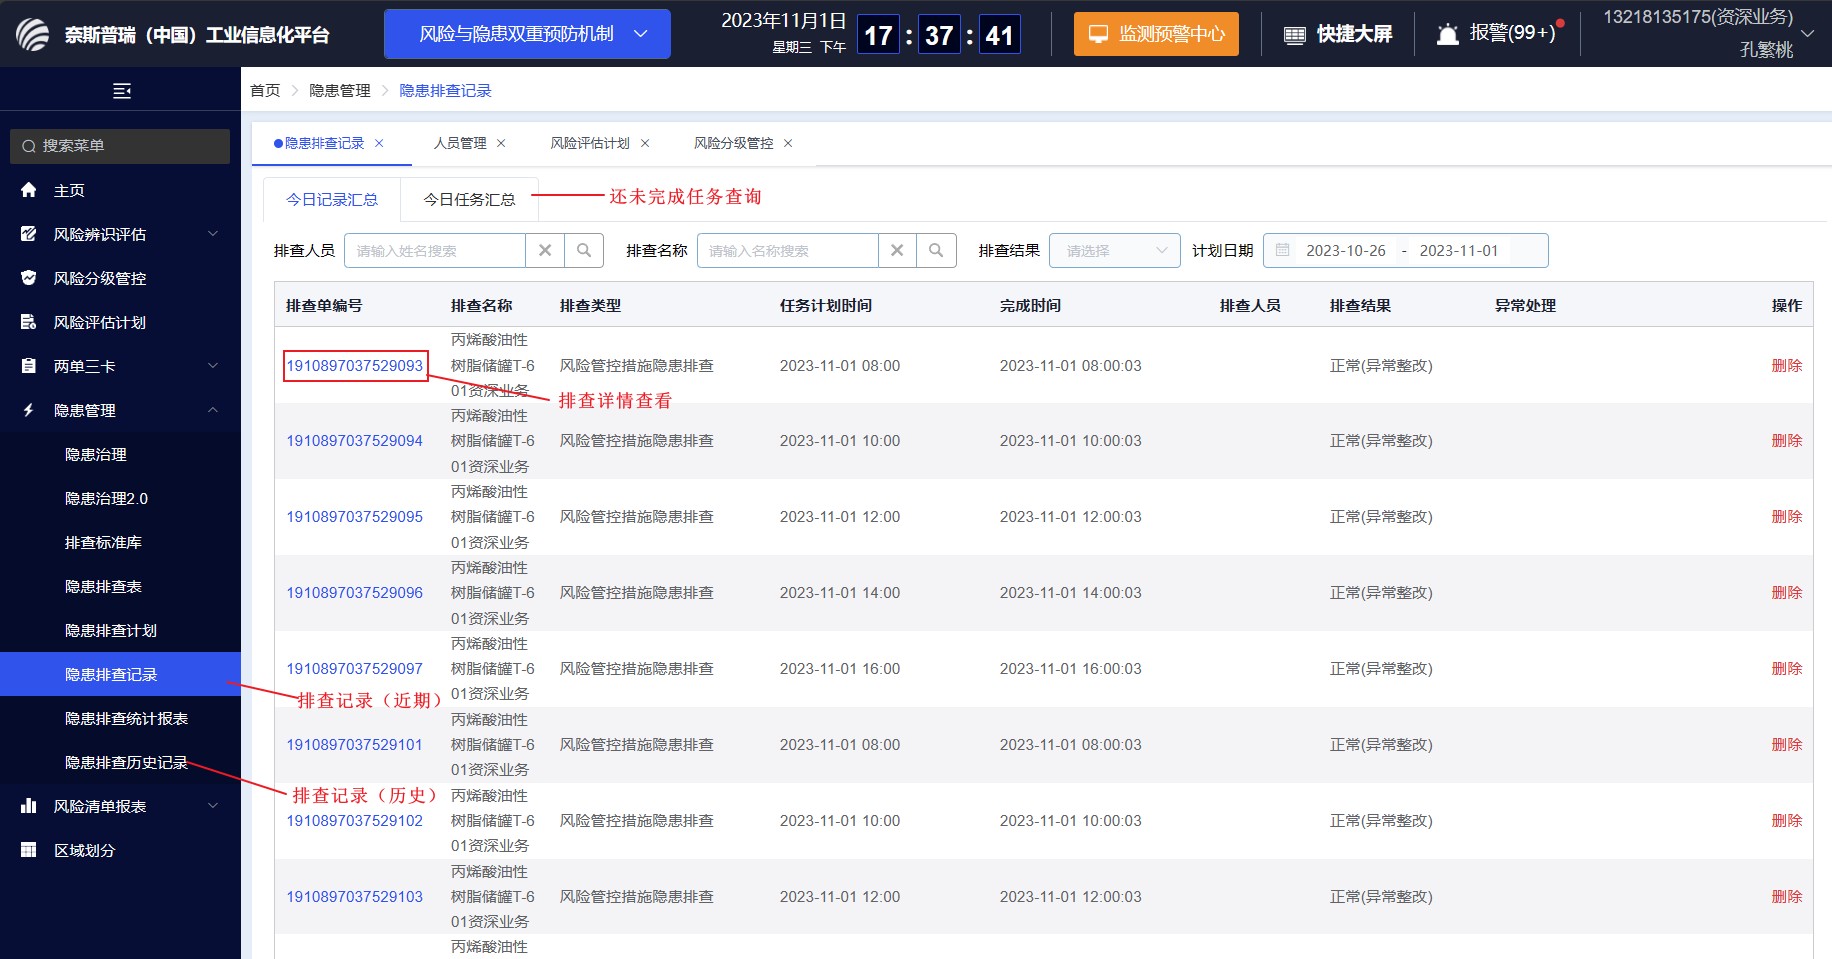Click the monitor icon in 监测预警中心
The image size is (1832, 959).
pyautogui.click(x=1098, y=34)
